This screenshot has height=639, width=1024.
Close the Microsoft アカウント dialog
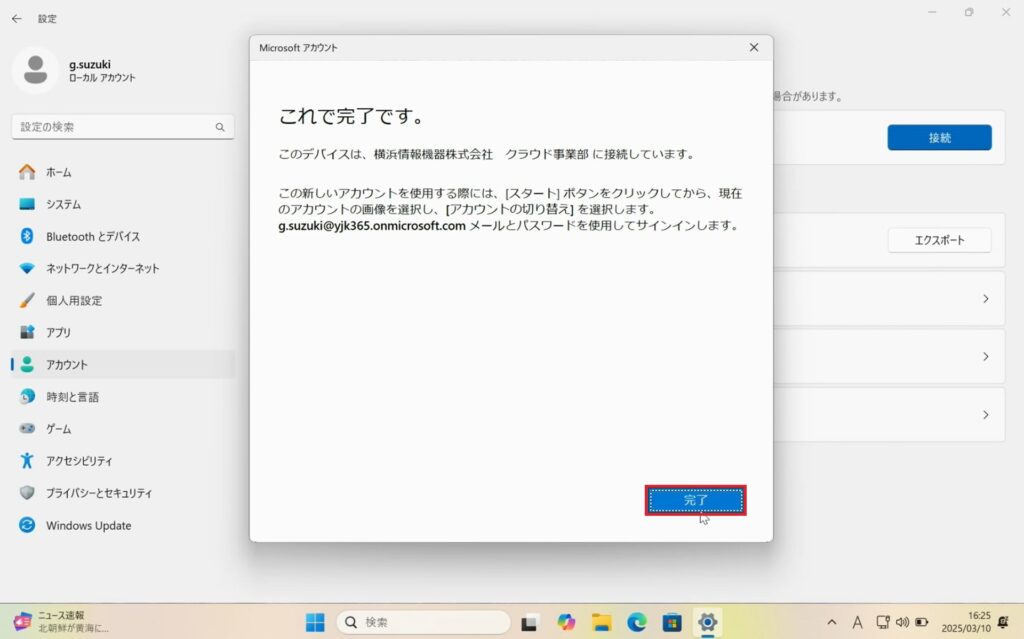point(754,48)
